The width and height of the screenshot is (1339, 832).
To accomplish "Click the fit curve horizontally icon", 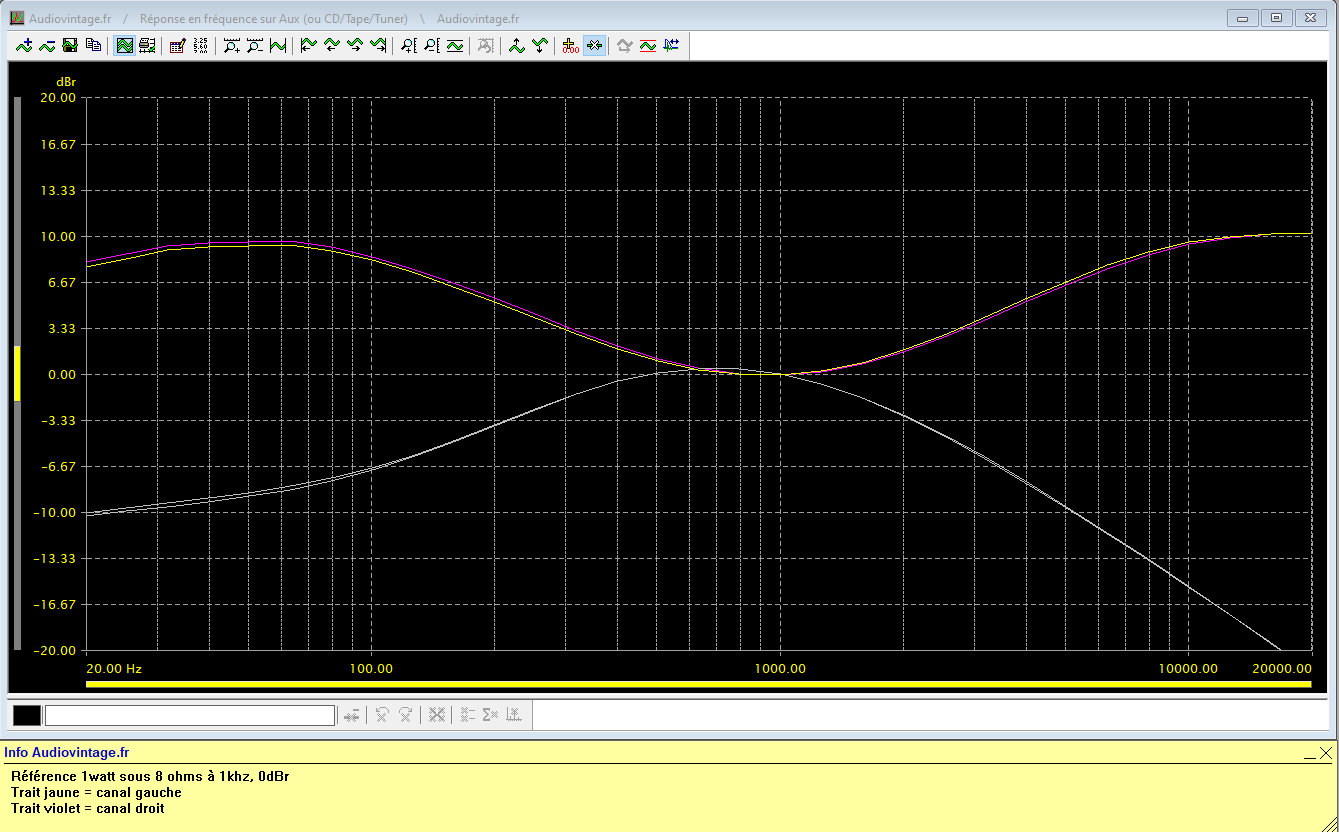I will [277, 45].
